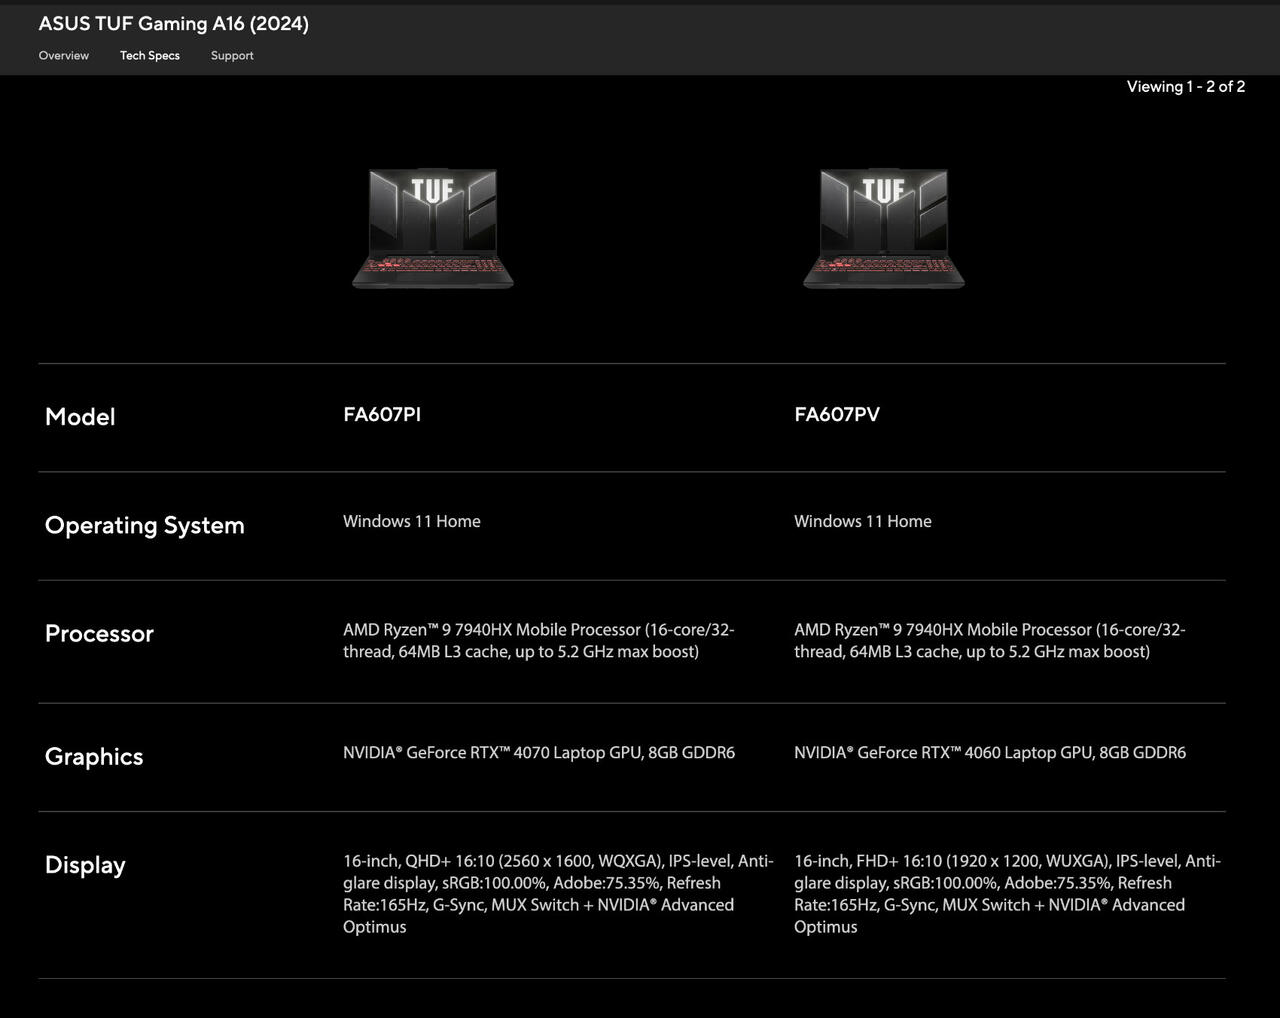
Task: Click the ASUS TUF Gaming A16 (2024) title
Action: tap(174, 24)
